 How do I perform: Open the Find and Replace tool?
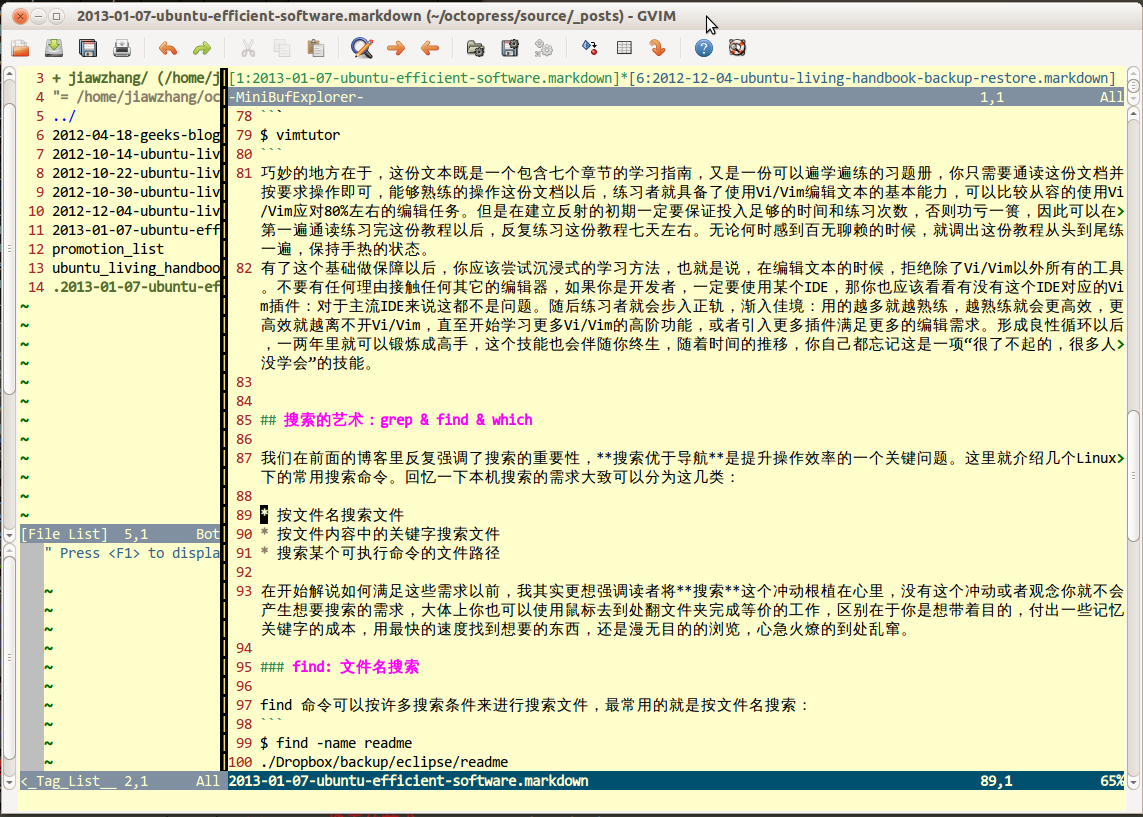click(361, 47)
